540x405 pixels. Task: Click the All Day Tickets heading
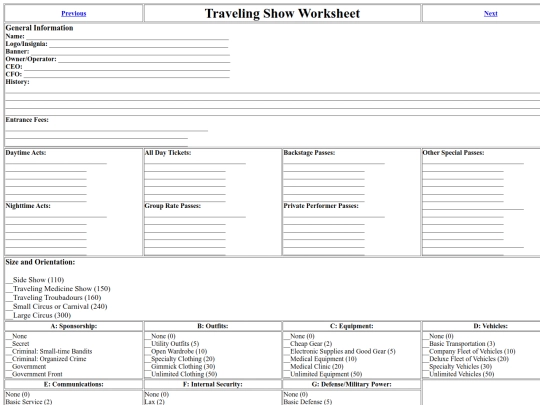coord(168,153)
